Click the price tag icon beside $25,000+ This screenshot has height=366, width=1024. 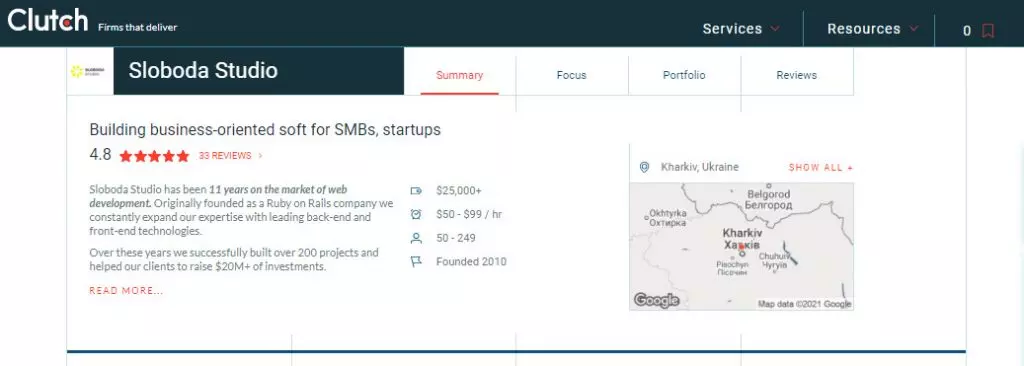[x=416, y=191]
